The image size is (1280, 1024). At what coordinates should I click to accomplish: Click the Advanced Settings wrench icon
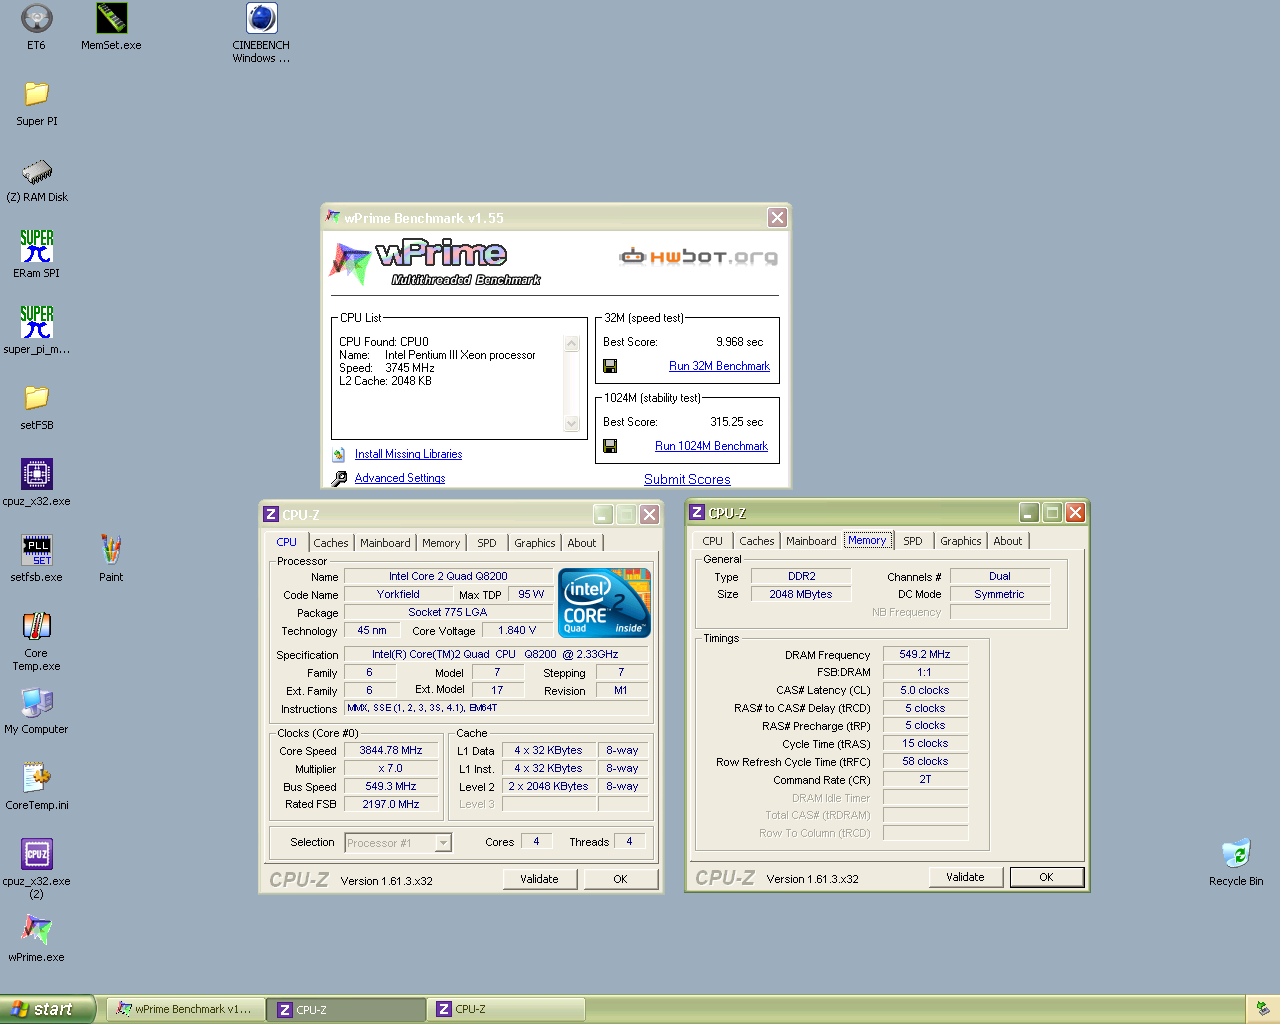tap(339, 478)
